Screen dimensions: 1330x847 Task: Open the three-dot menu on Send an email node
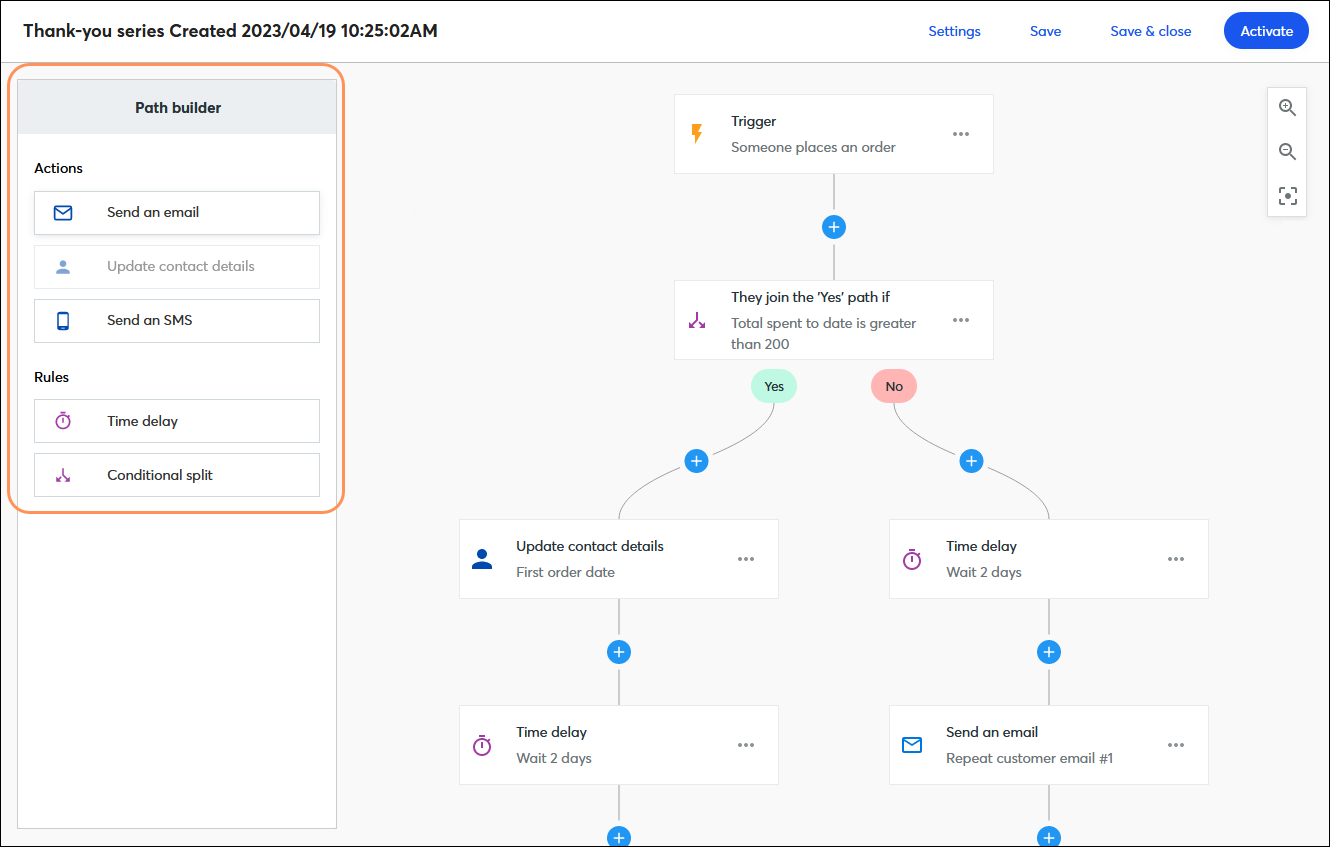click(1176, 745)
